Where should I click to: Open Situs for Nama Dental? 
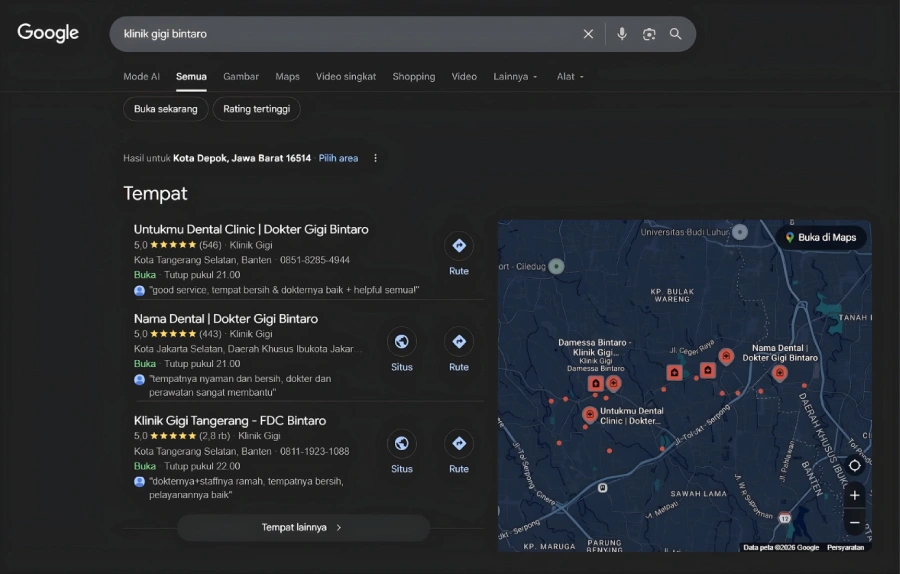[402, 350]
